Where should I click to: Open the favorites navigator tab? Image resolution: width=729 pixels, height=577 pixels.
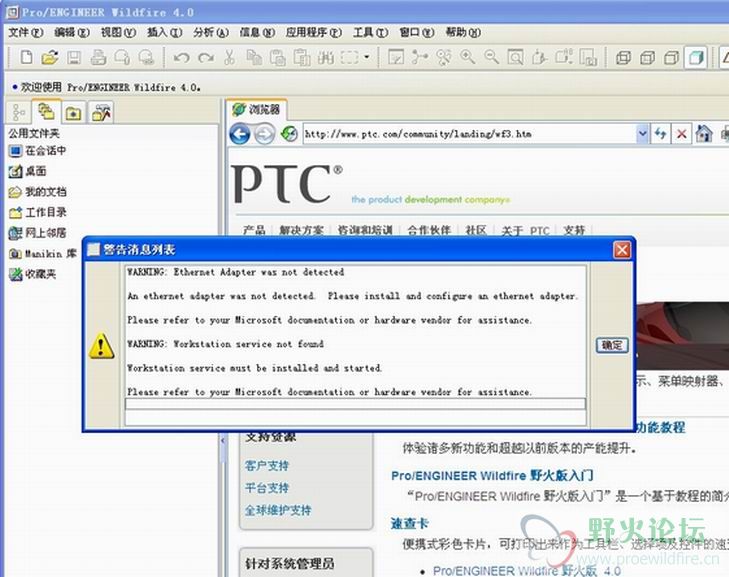(73, 113)
